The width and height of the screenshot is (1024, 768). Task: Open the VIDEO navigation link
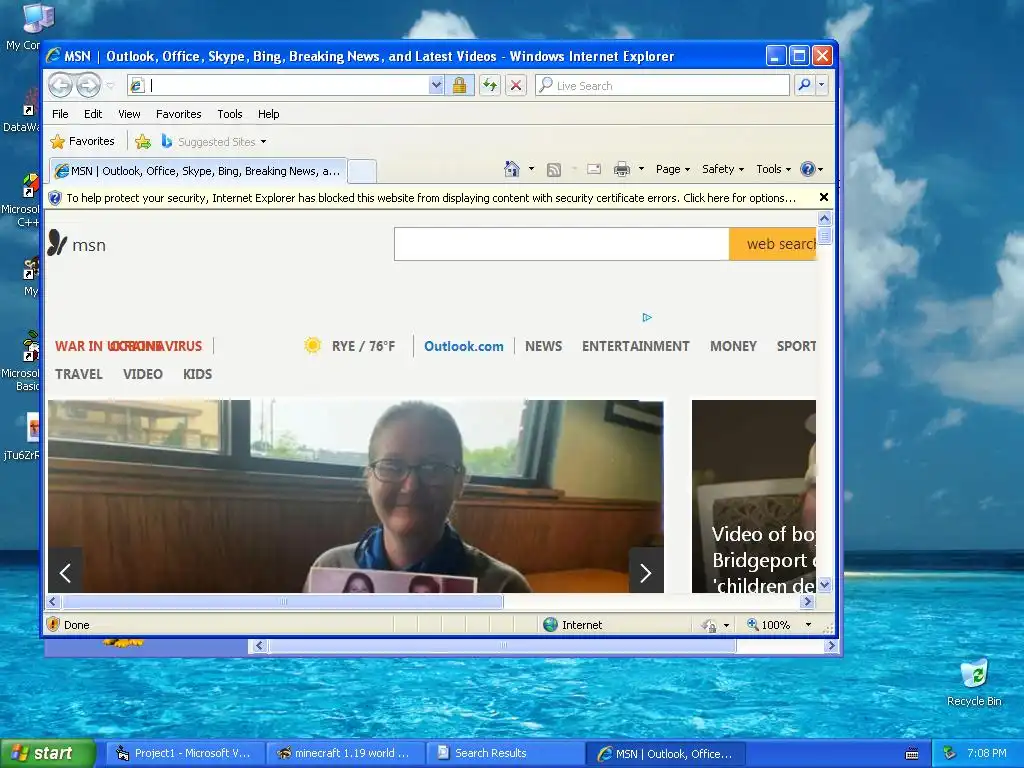[x=142, y=374]
